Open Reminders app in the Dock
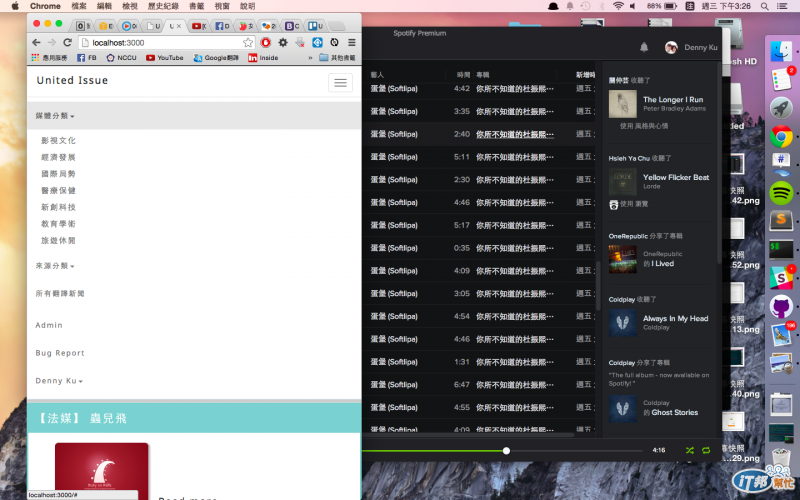800x500 pixels. coord(781,80)
